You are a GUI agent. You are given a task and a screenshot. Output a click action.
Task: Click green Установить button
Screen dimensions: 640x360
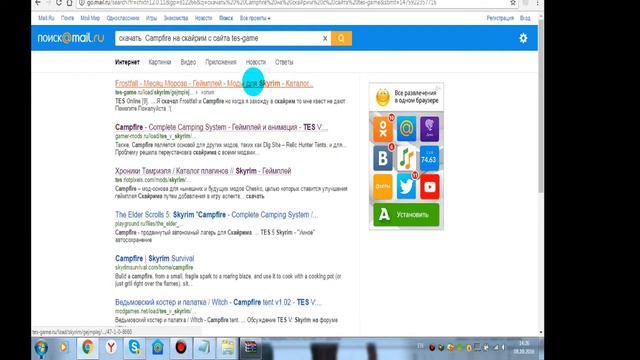tap(406, 215)
